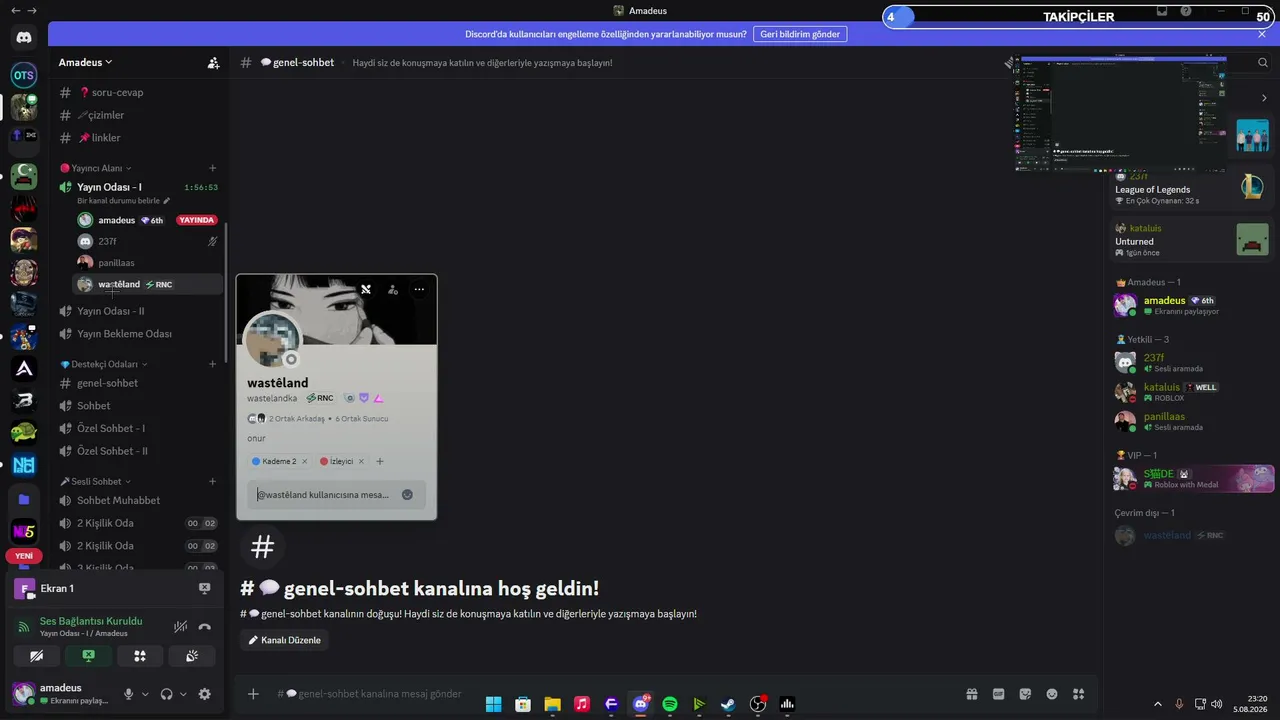Open Discord direct messages home icon
The image size is (1280, 720).
click(x=24, y=38)
